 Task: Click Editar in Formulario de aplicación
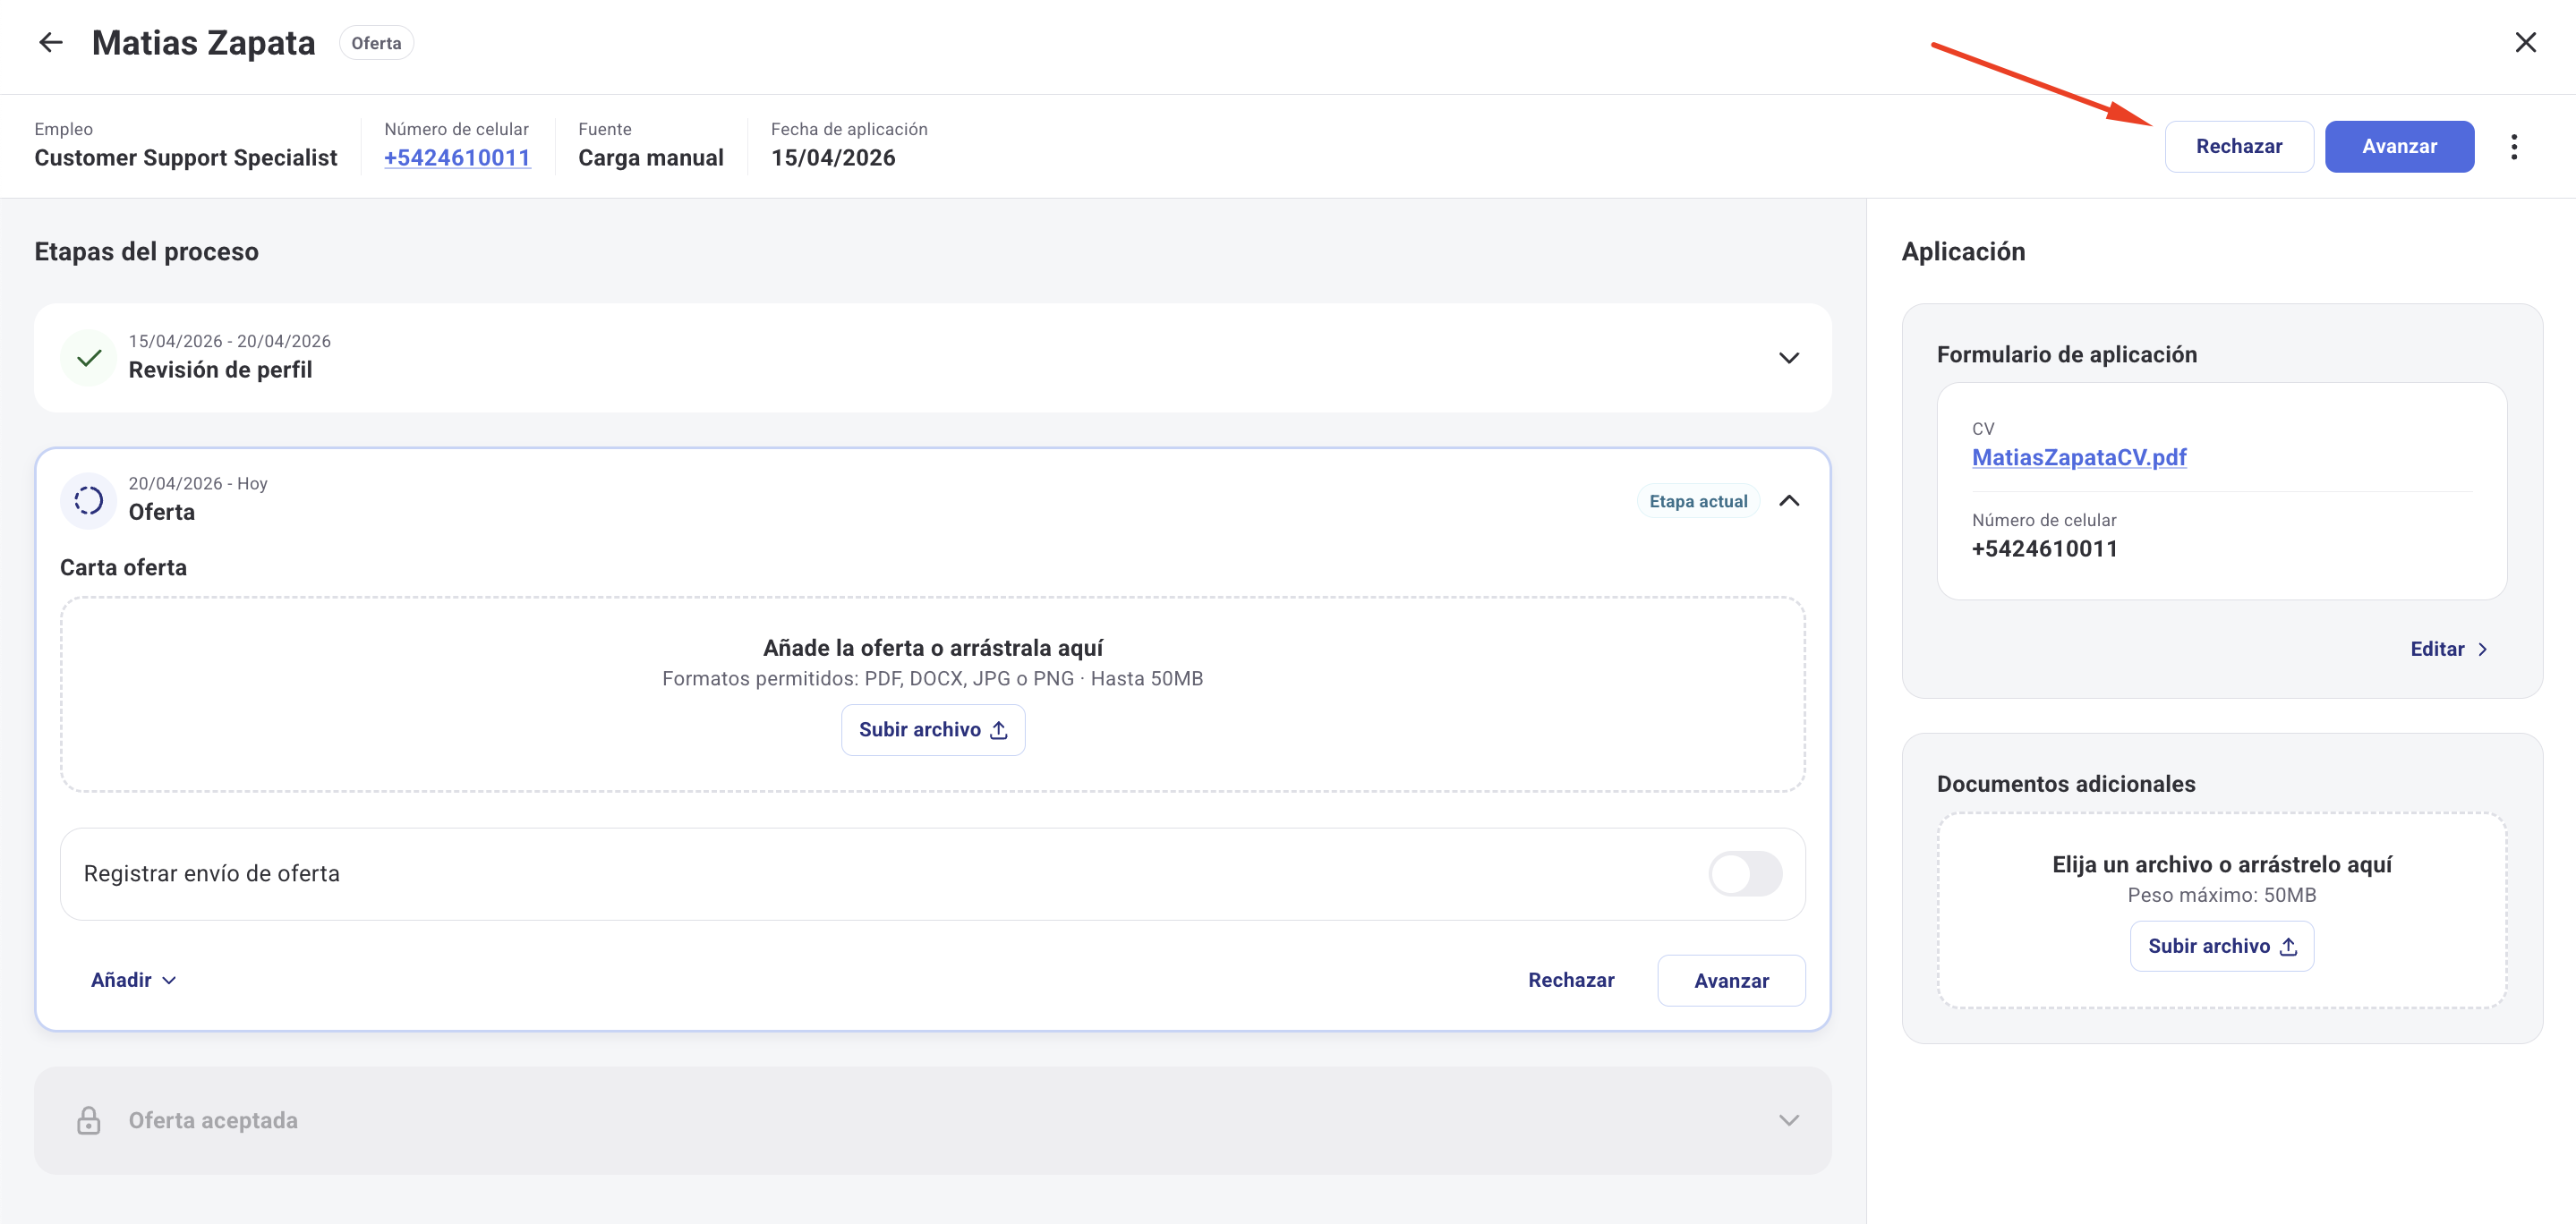tap(2447, 649)
